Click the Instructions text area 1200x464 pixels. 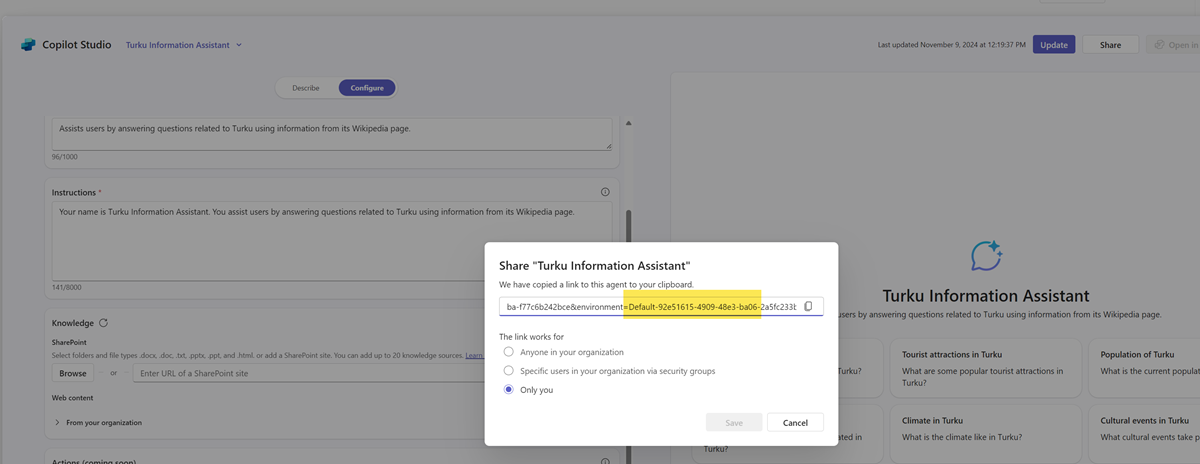[x=330, y=240]
